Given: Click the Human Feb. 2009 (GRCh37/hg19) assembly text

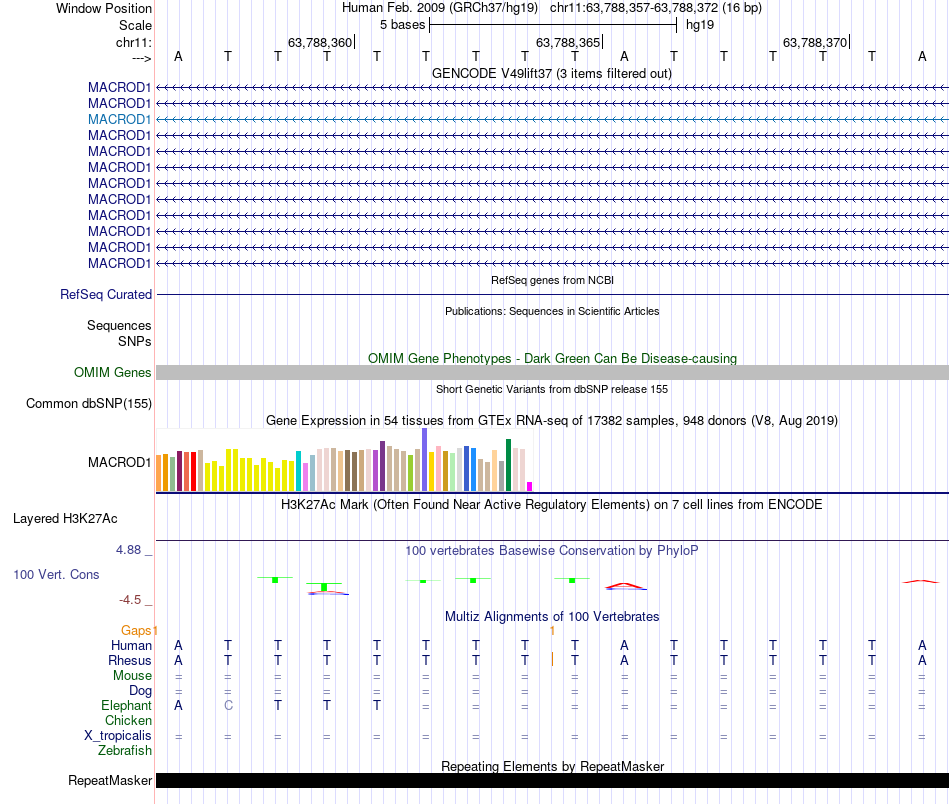Looking at the screenshot, I should tap(440, 8).
